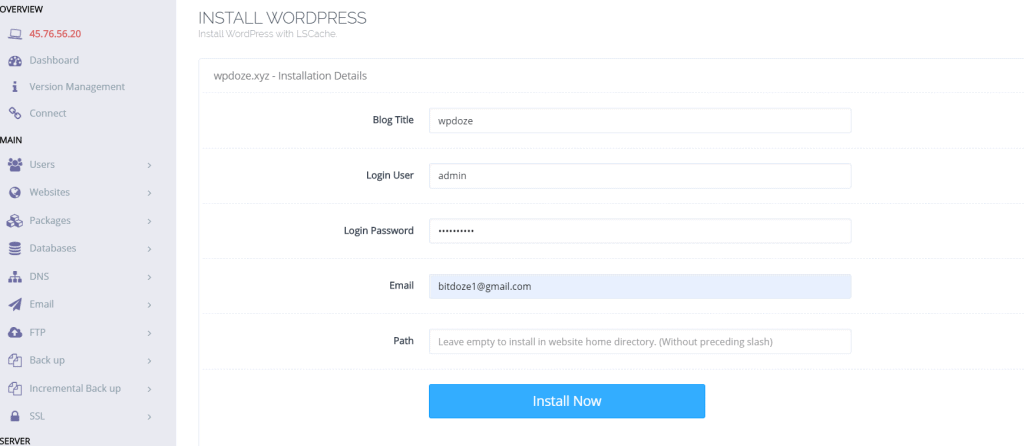Screen dimensions: 1024x446
Task: Select the Users group icon
Action: coord(15,165)
